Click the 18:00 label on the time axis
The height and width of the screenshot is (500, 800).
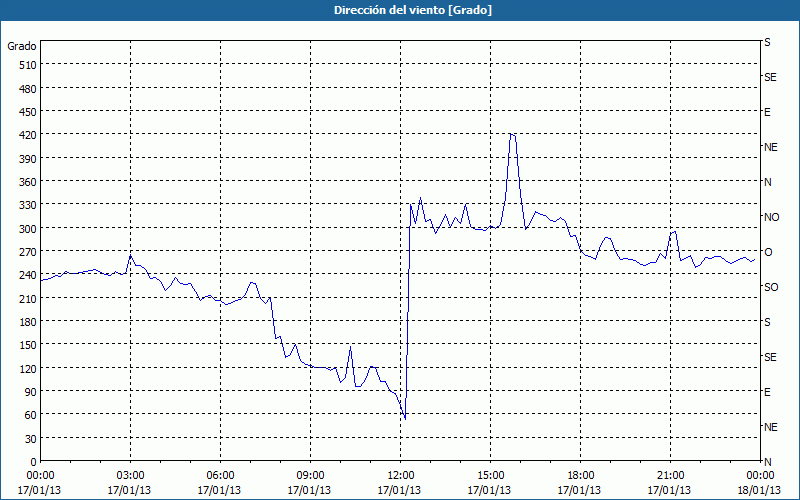580,476
